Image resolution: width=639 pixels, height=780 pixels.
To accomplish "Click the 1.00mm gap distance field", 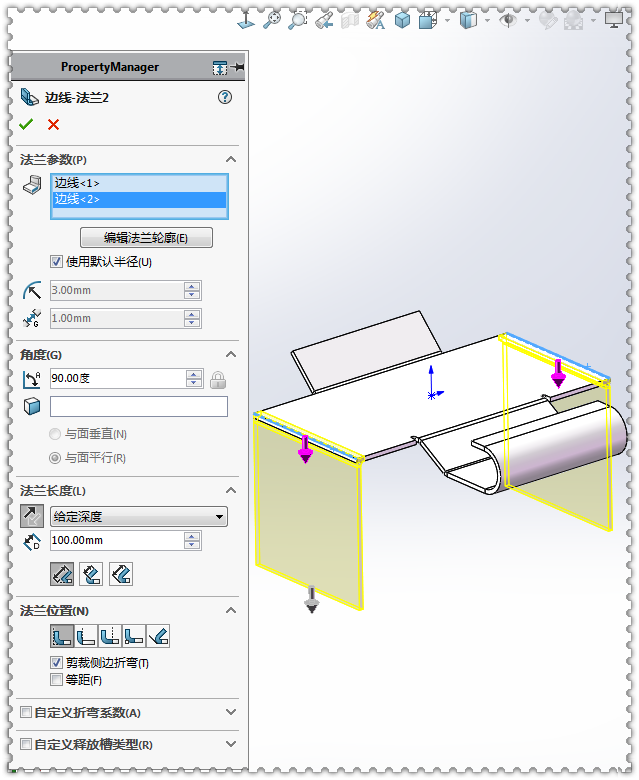I will pyautogui.click(x=117, y=318).
